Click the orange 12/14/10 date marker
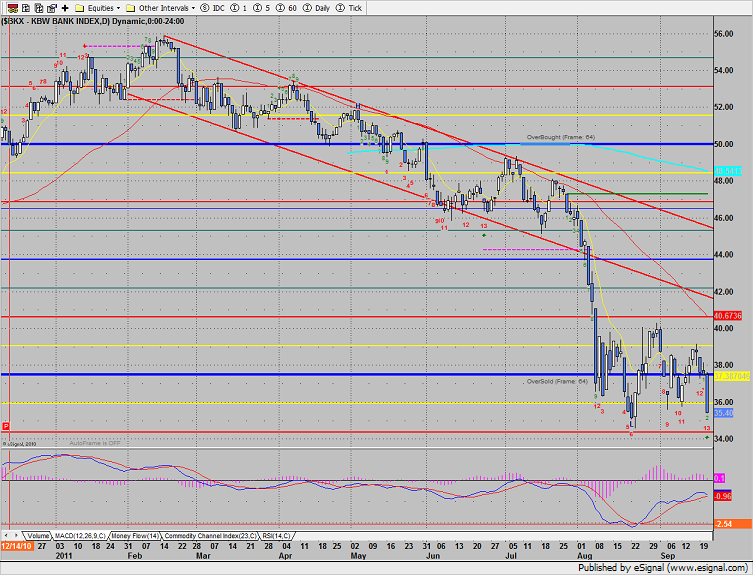The image size is (753, 575). pyautogui.click(x=16, y=546)
